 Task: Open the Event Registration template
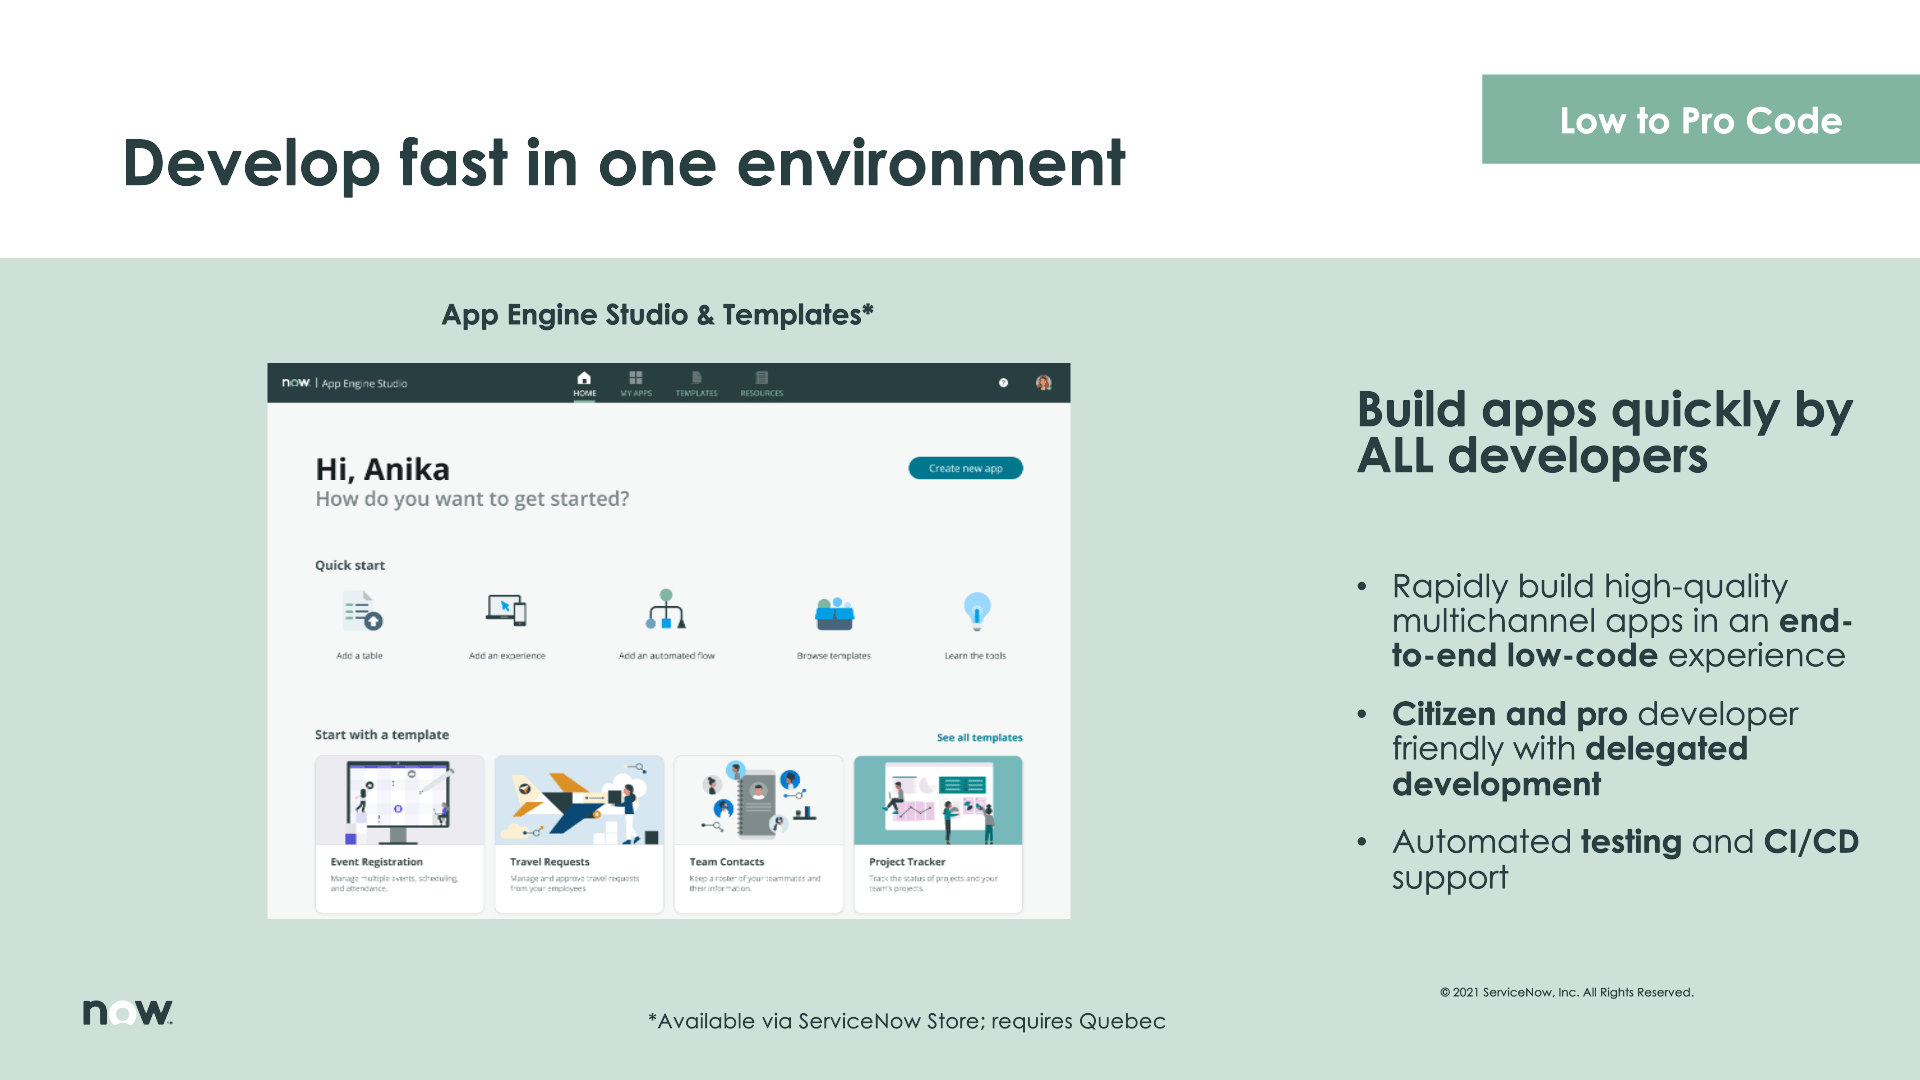click(399, 833)
